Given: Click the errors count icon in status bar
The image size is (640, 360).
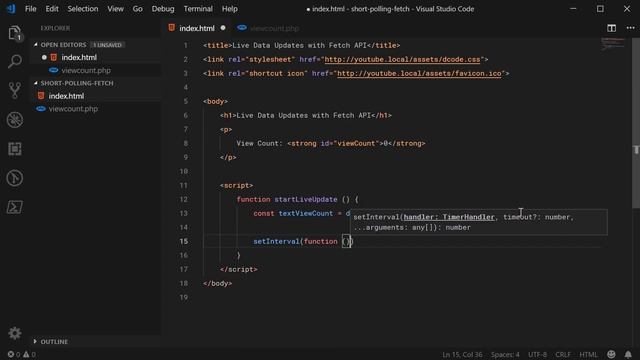Looking at the screenshot, I should 11,354.
